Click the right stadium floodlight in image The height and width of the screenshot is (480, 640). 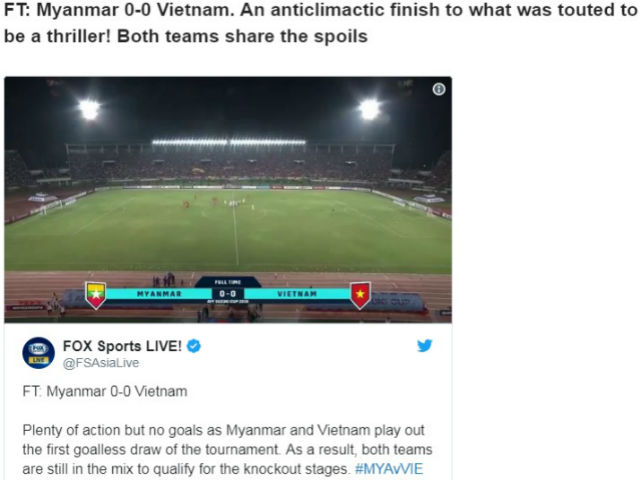click(x=369, y=109)
